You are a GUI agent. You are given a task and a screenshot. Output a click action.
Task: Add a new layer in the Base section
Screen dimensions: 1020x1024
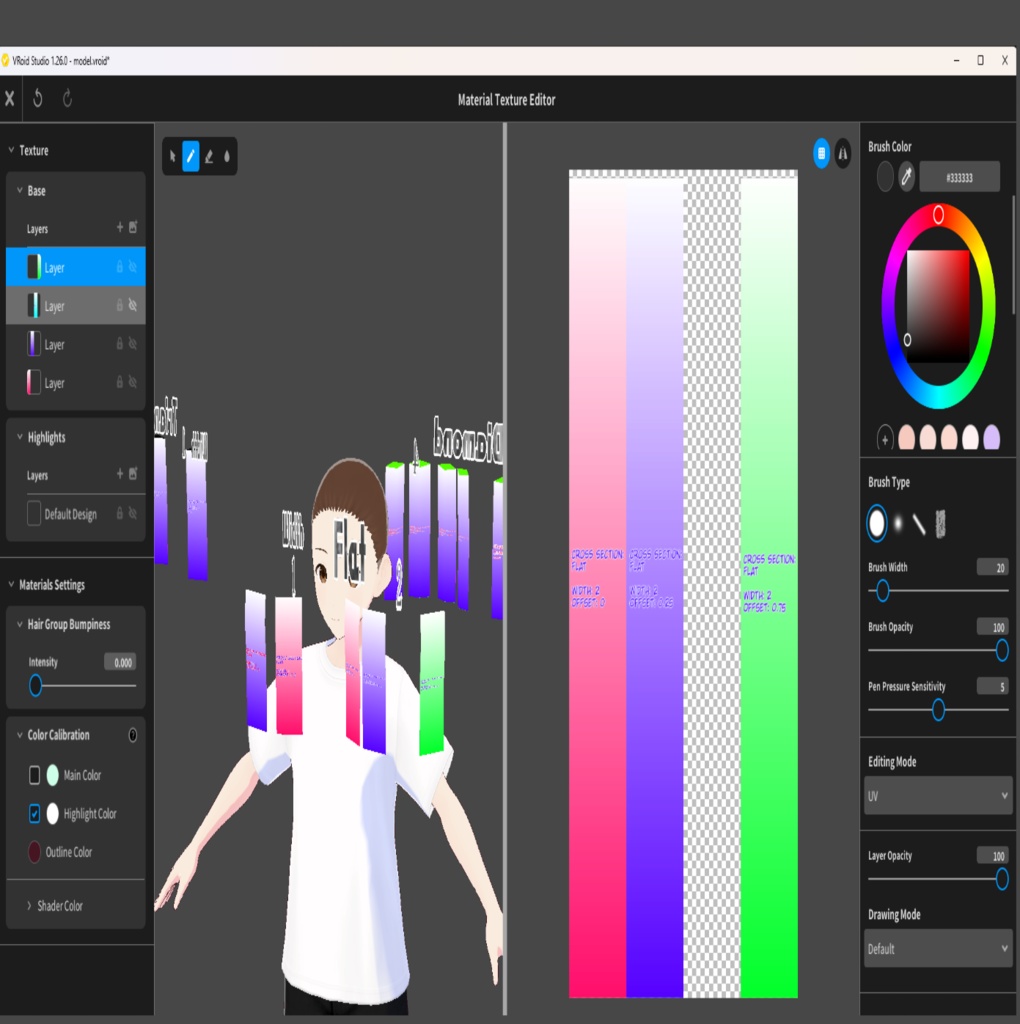pos(117,228)
